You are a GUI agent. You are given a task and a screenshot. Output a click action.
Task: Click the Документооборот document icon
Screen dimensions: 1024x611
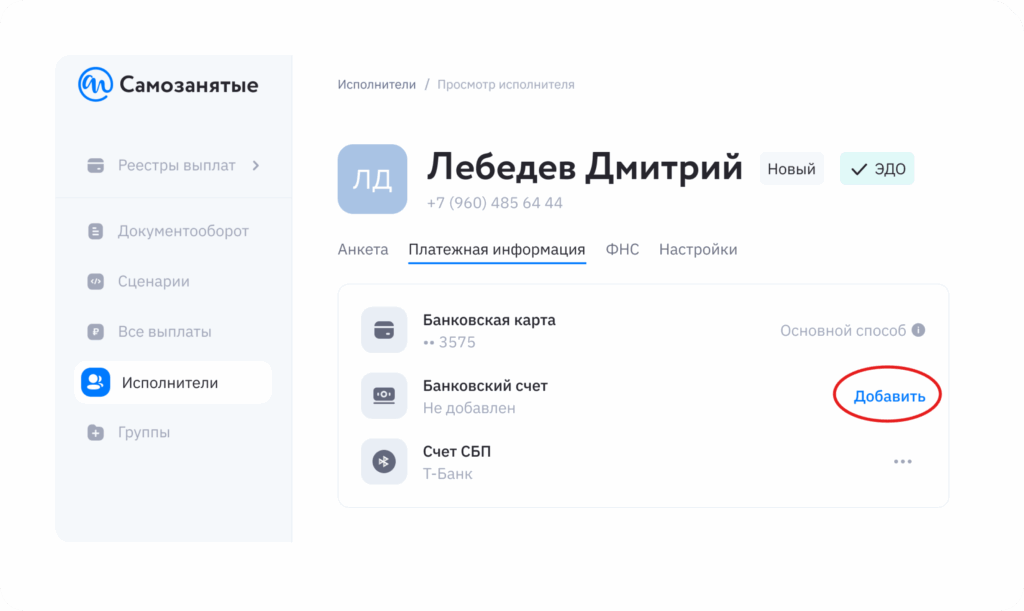tap(96, 231)
